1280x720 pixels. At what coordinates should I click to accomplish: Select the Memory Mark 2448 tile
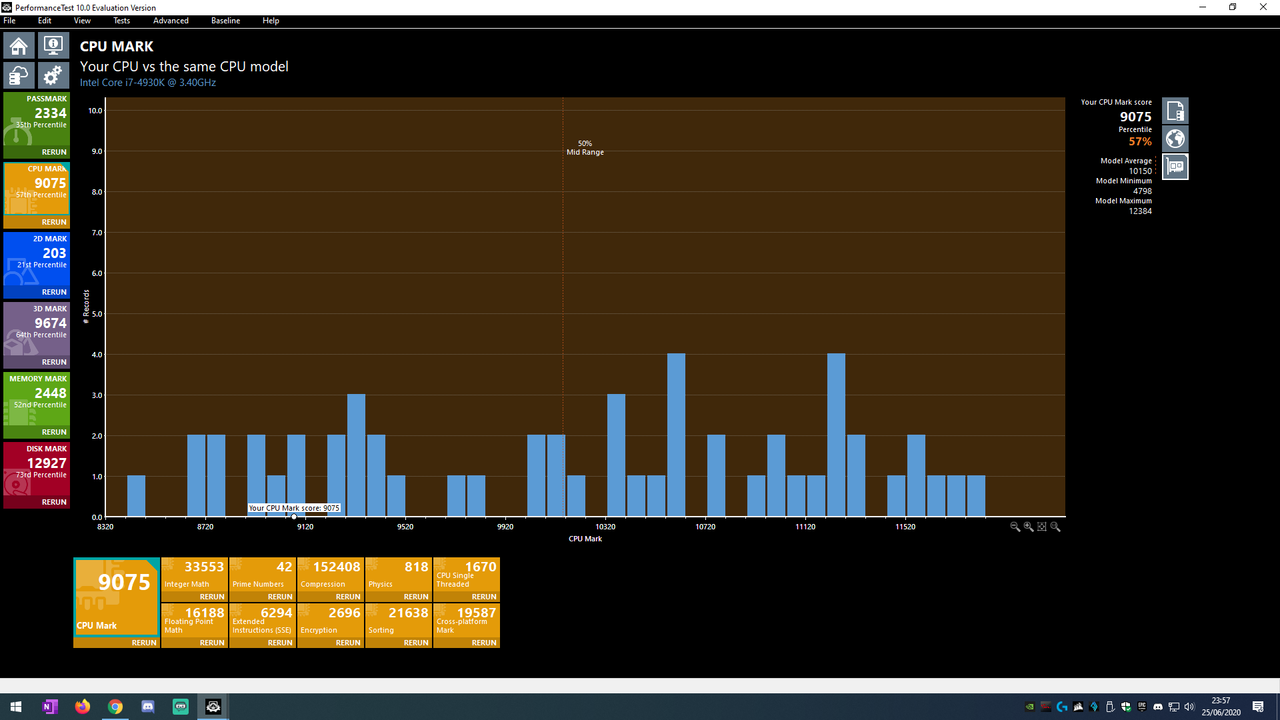pyautogui.click(x=37, y=400)
